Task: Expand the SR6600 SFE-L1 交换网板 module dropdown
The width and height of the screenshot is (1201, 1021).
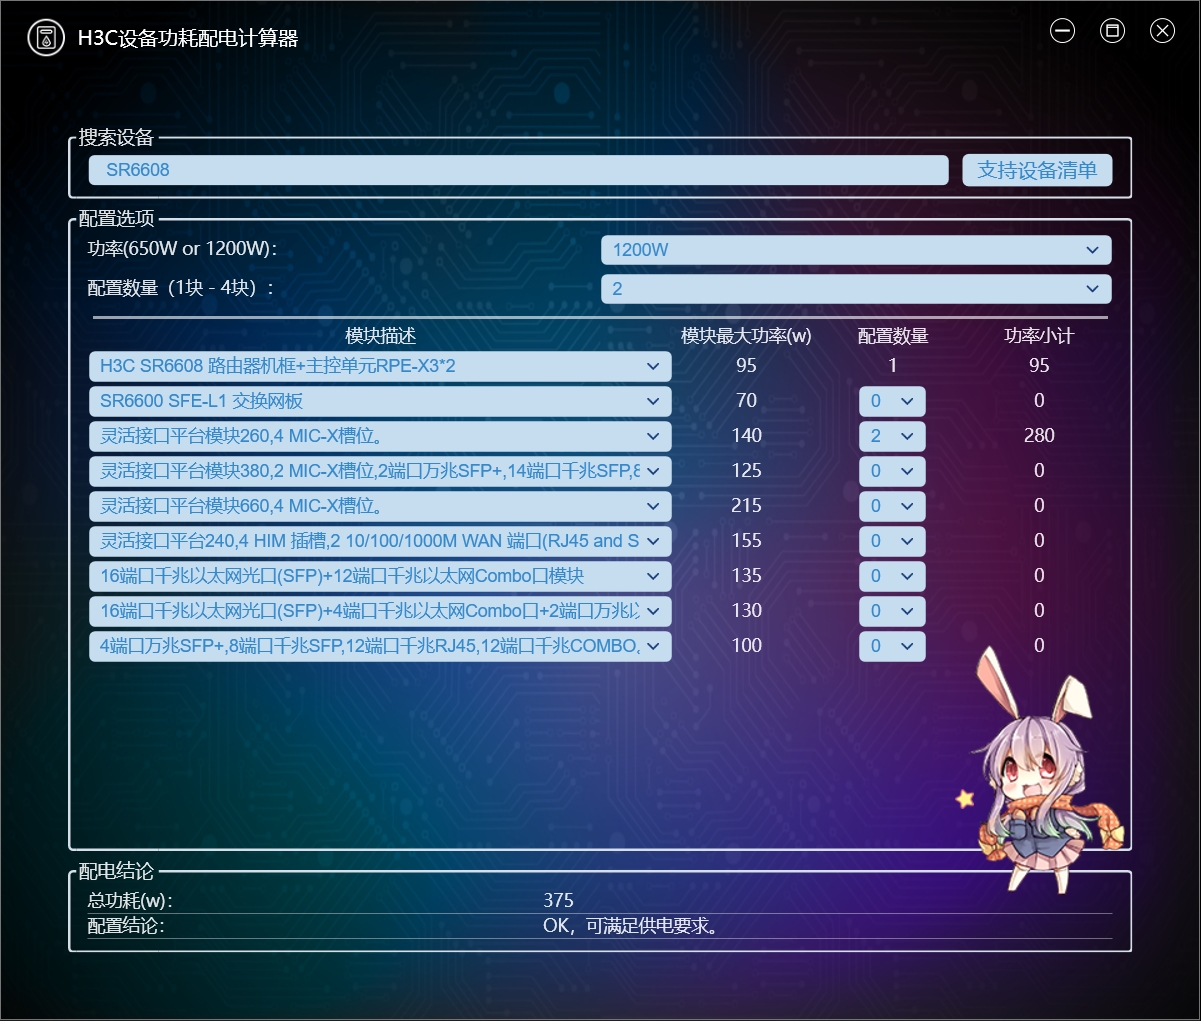Action: pyautogui.click(x=380, y=401)
